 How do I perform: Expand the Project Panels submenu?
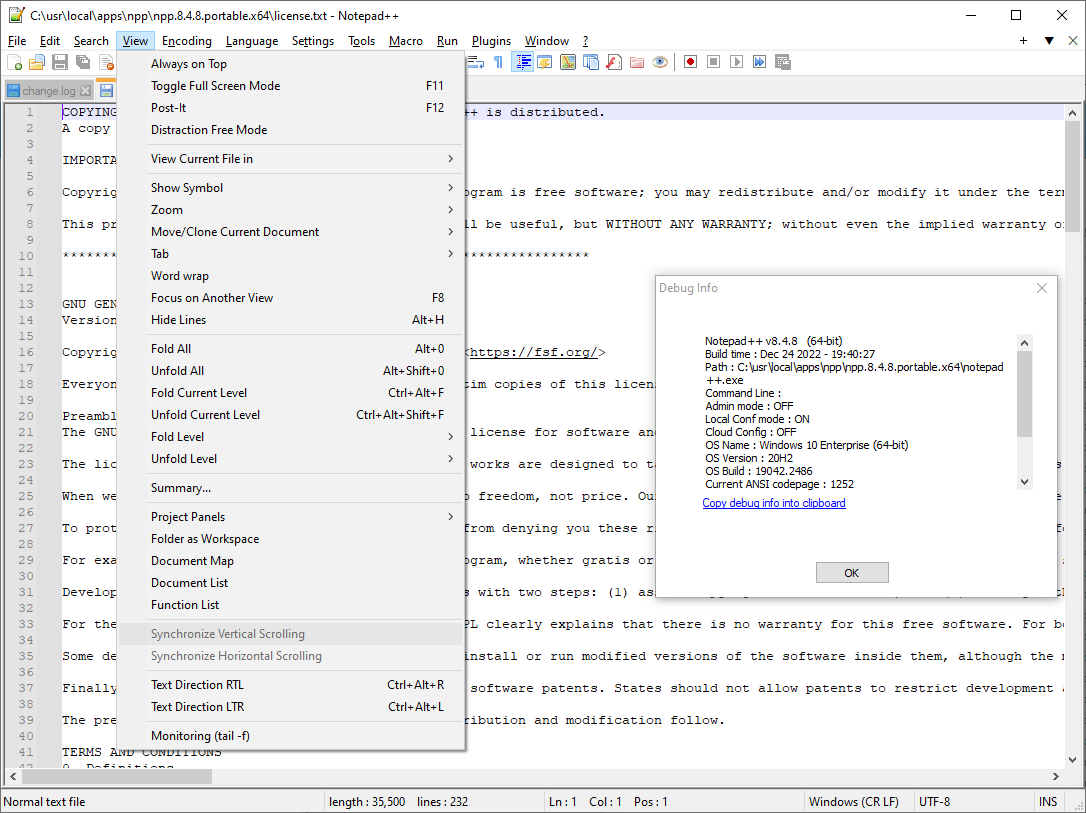(x=291, y=517)
